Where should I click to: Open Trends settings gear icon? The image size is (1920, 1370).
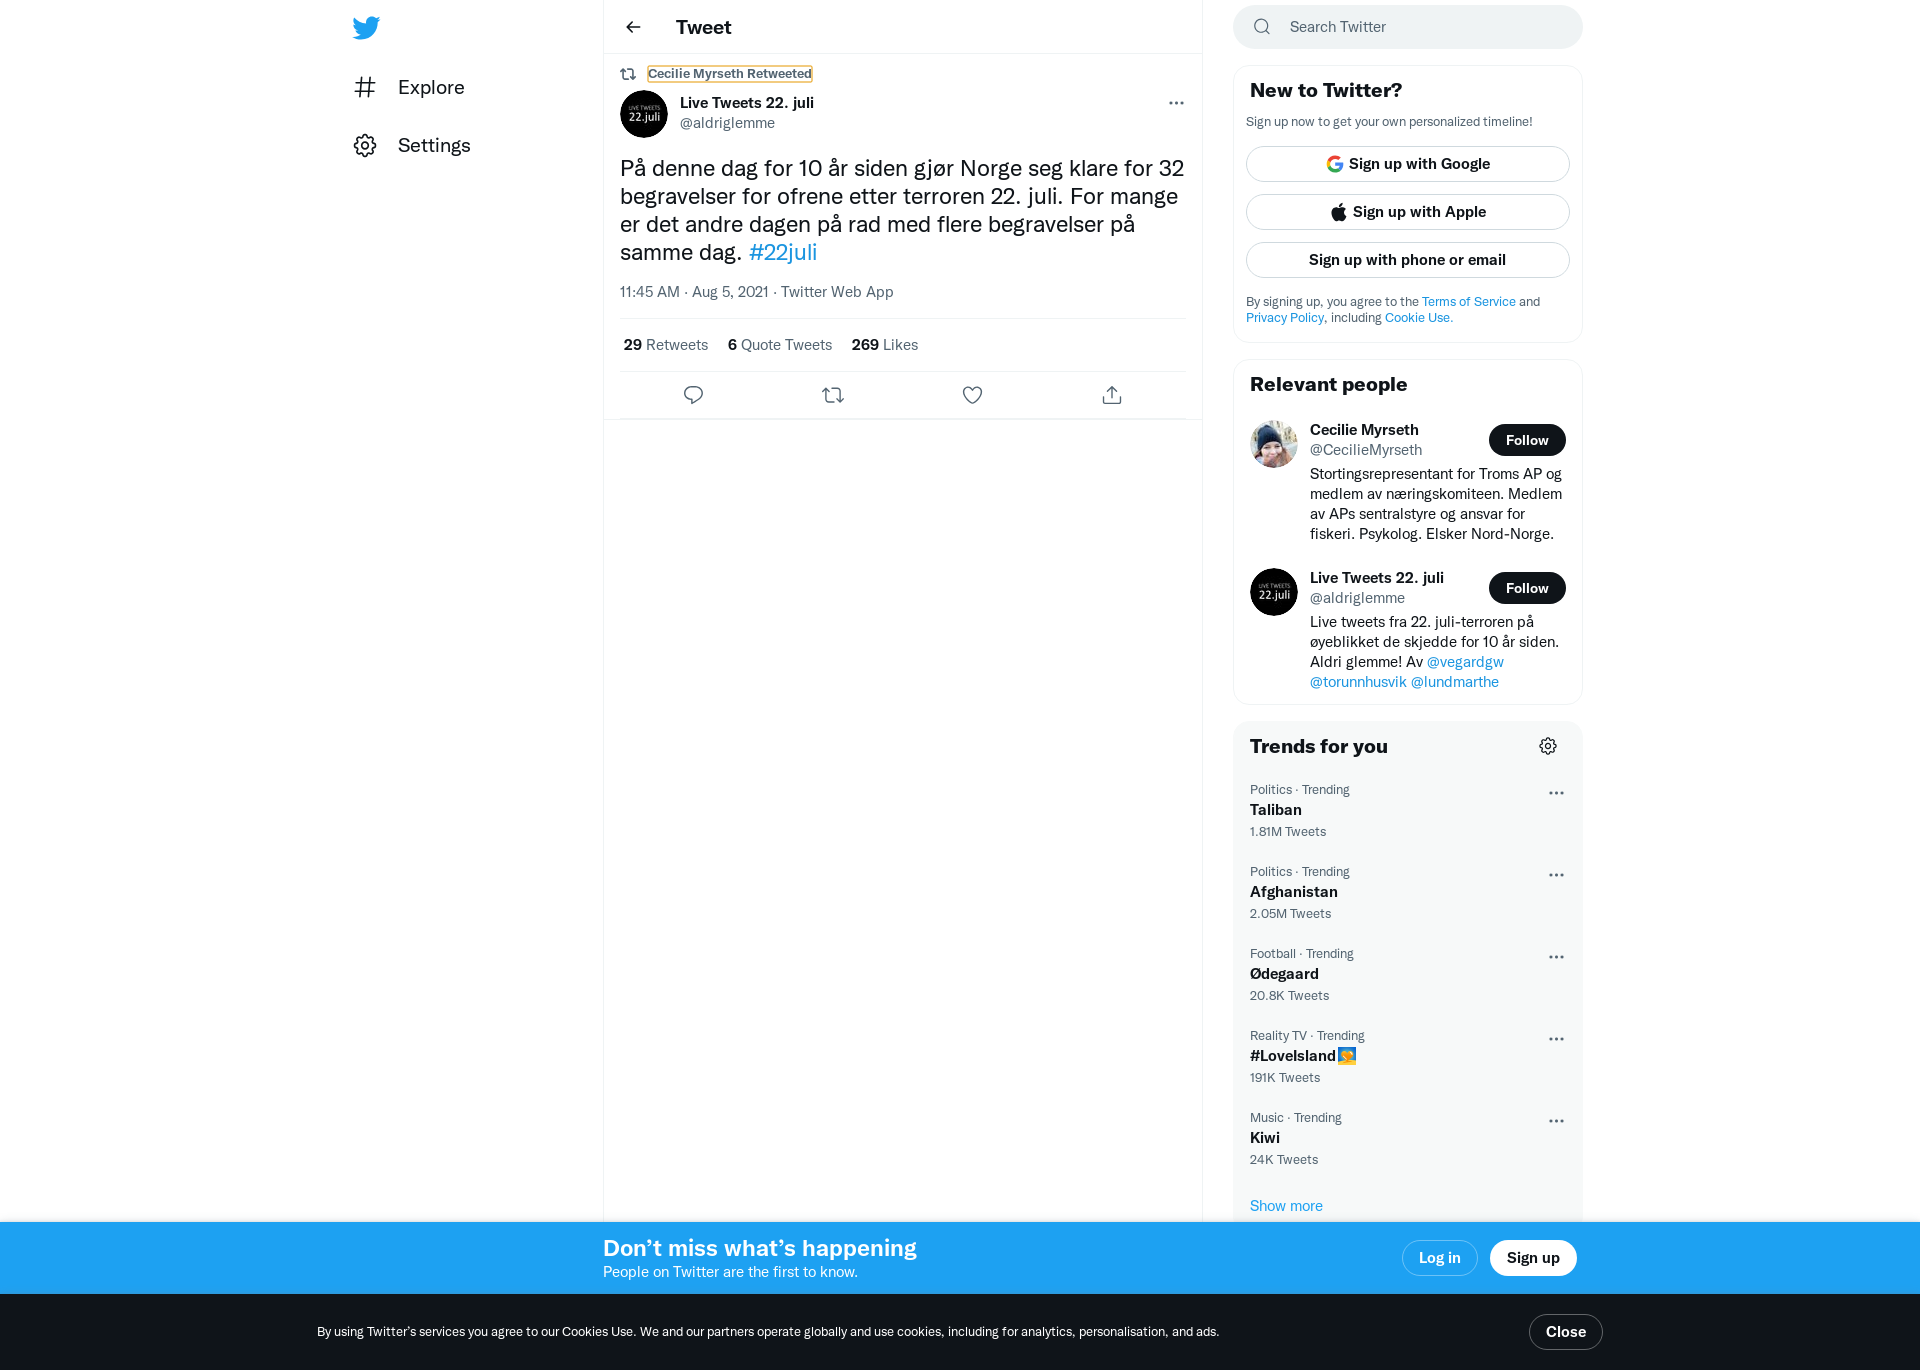click(x=1548, y=746)
